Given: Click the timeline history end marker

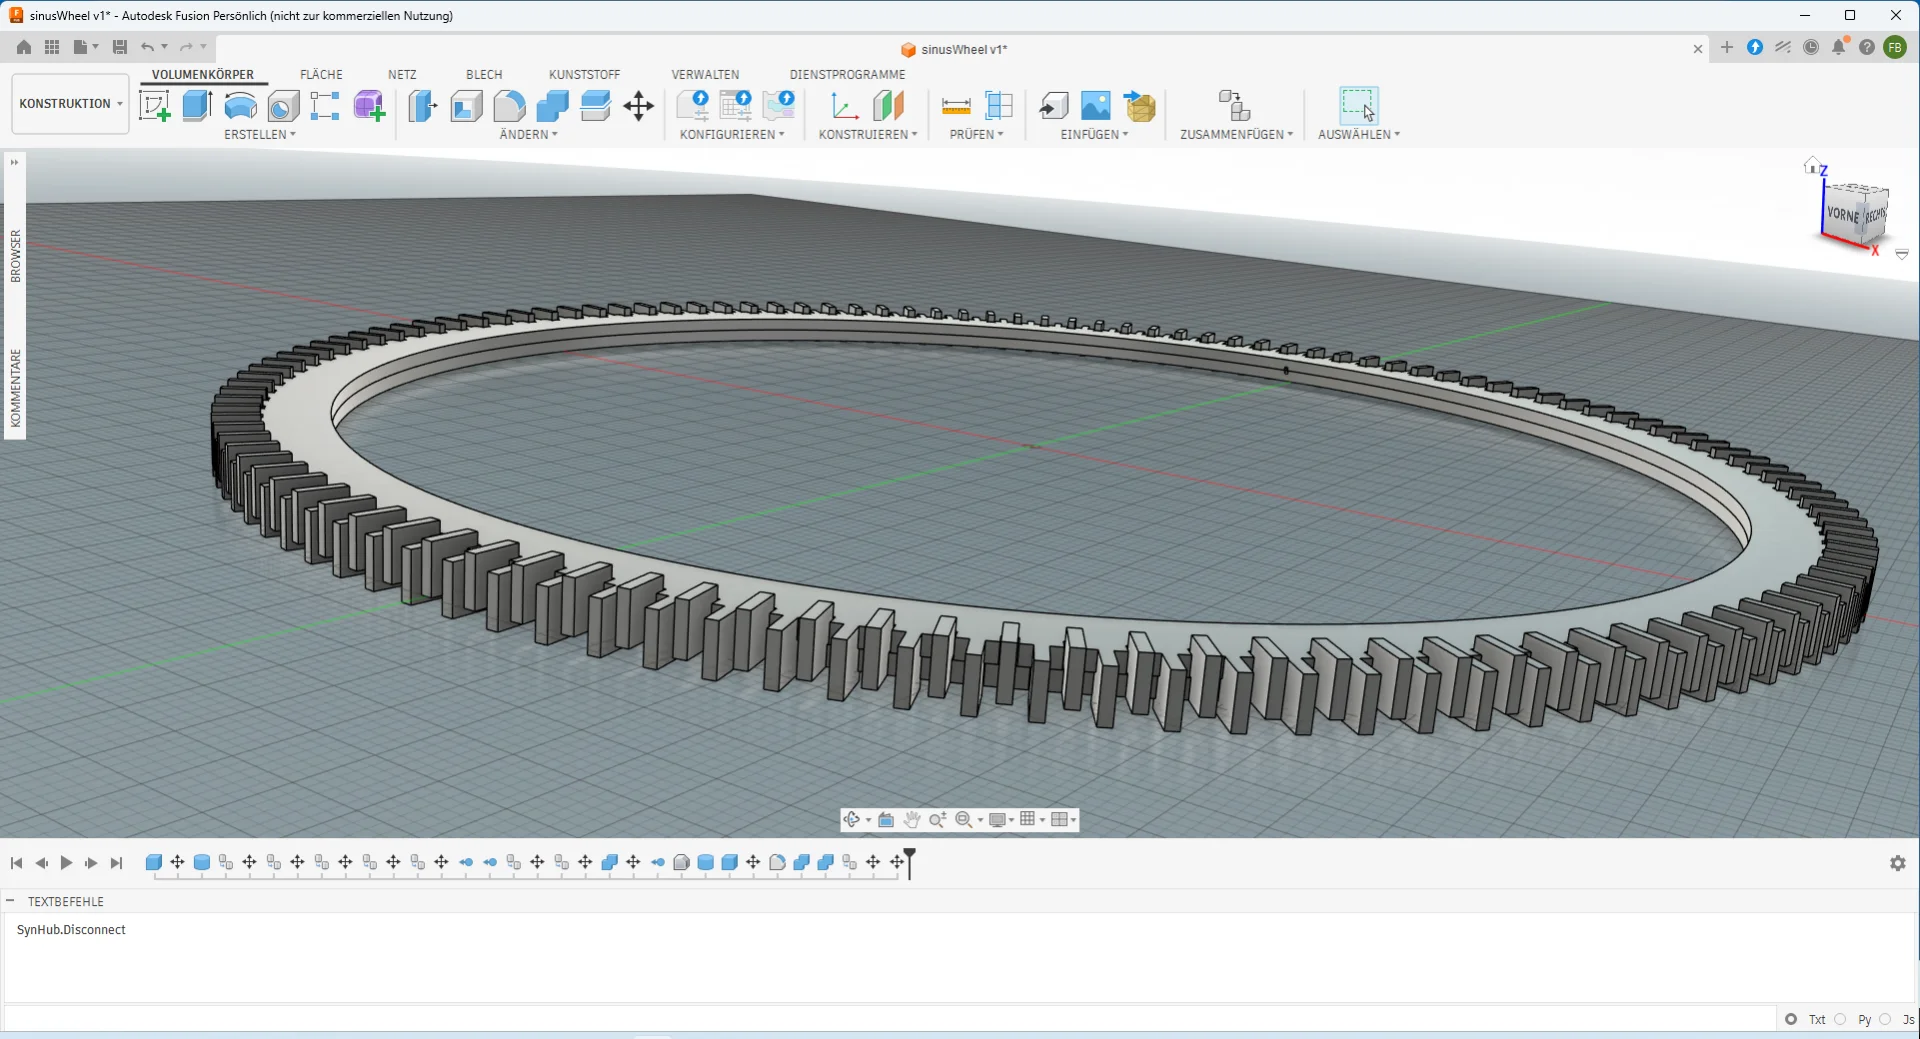Looking at the screenshot, I should (x=910, y=863).
